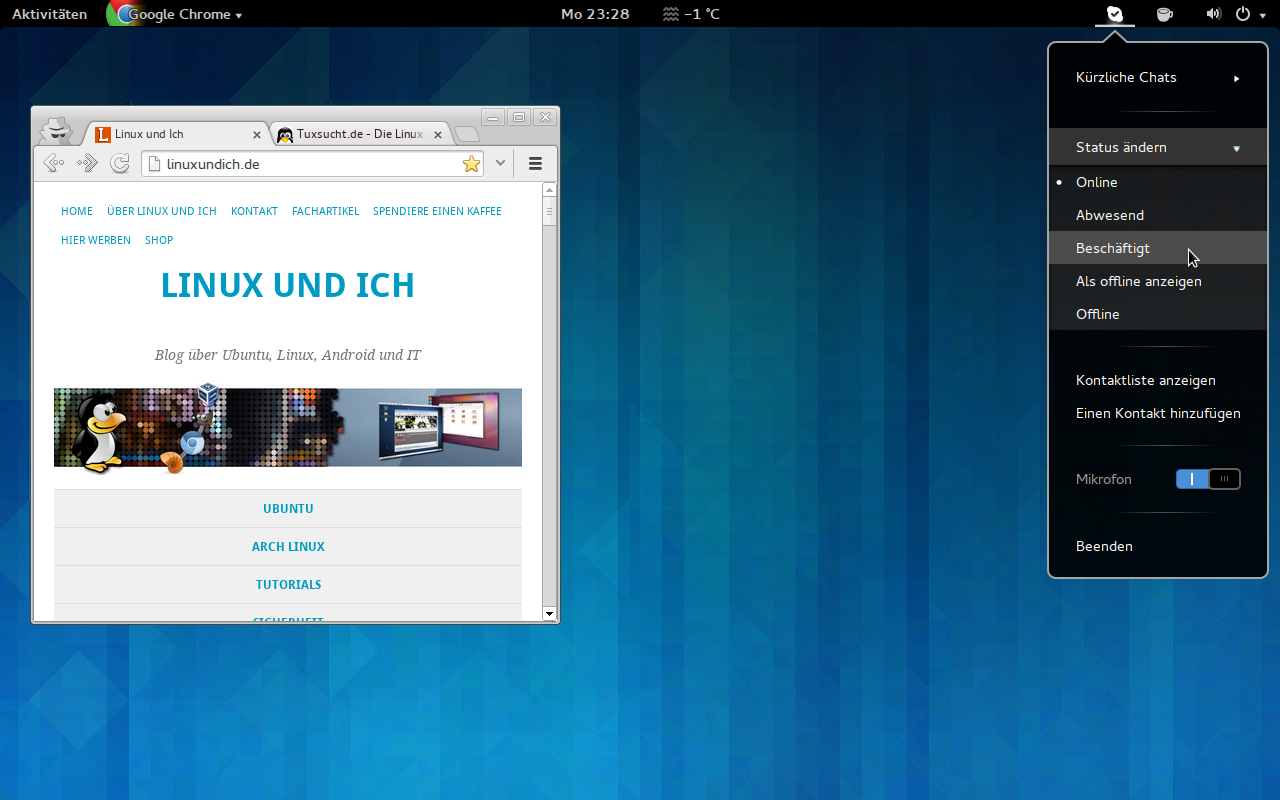Bookmark page with the star icon
Screen dimensions: 1280x800
(472, 164)
